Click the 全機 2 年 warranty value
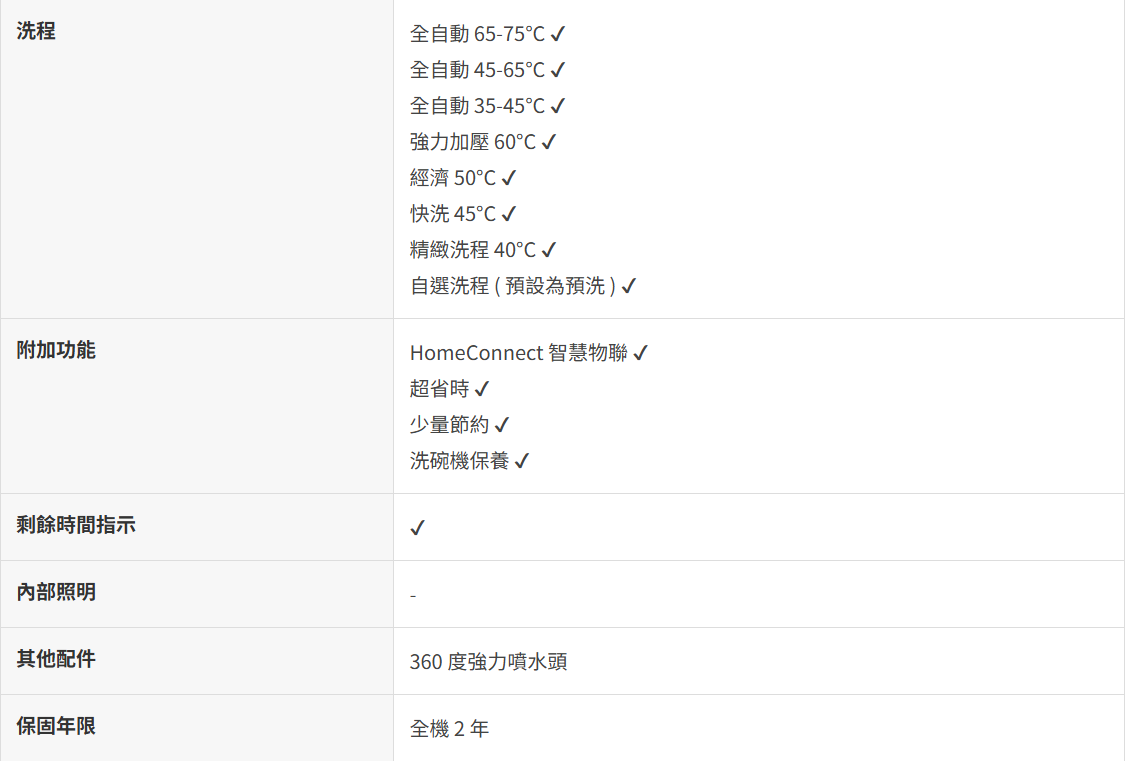 click(449, 729)
